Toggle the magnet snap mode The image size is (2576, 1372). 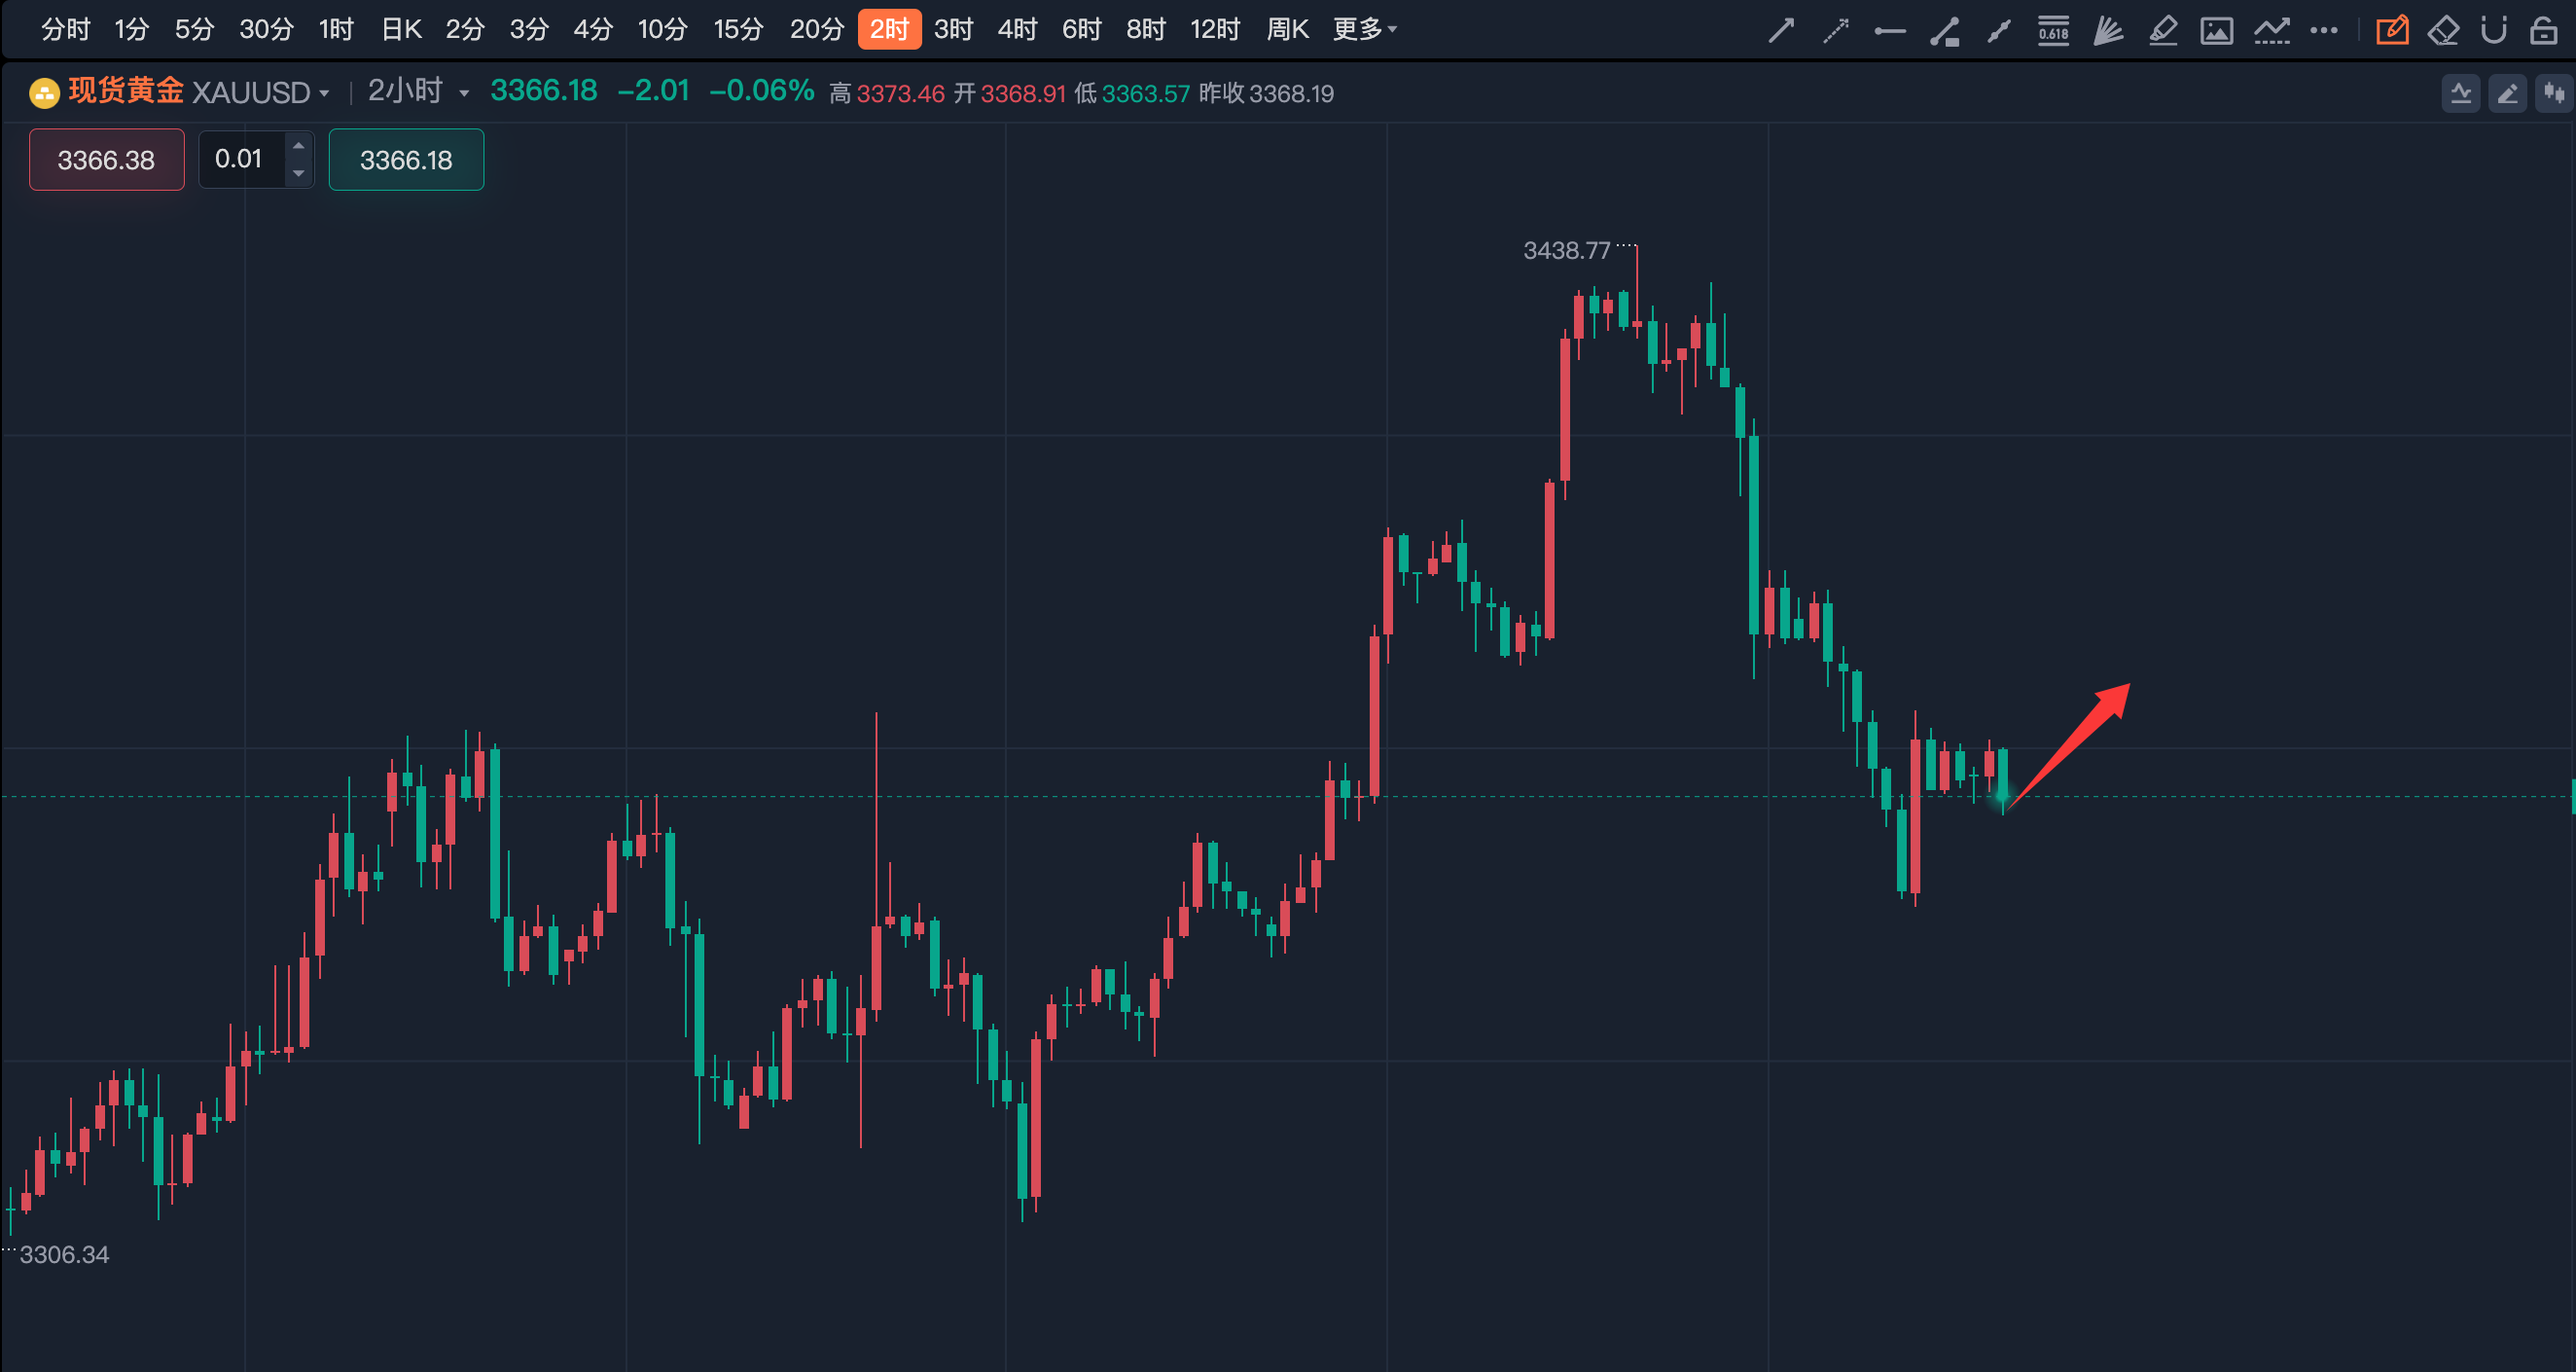[2493, 31]
